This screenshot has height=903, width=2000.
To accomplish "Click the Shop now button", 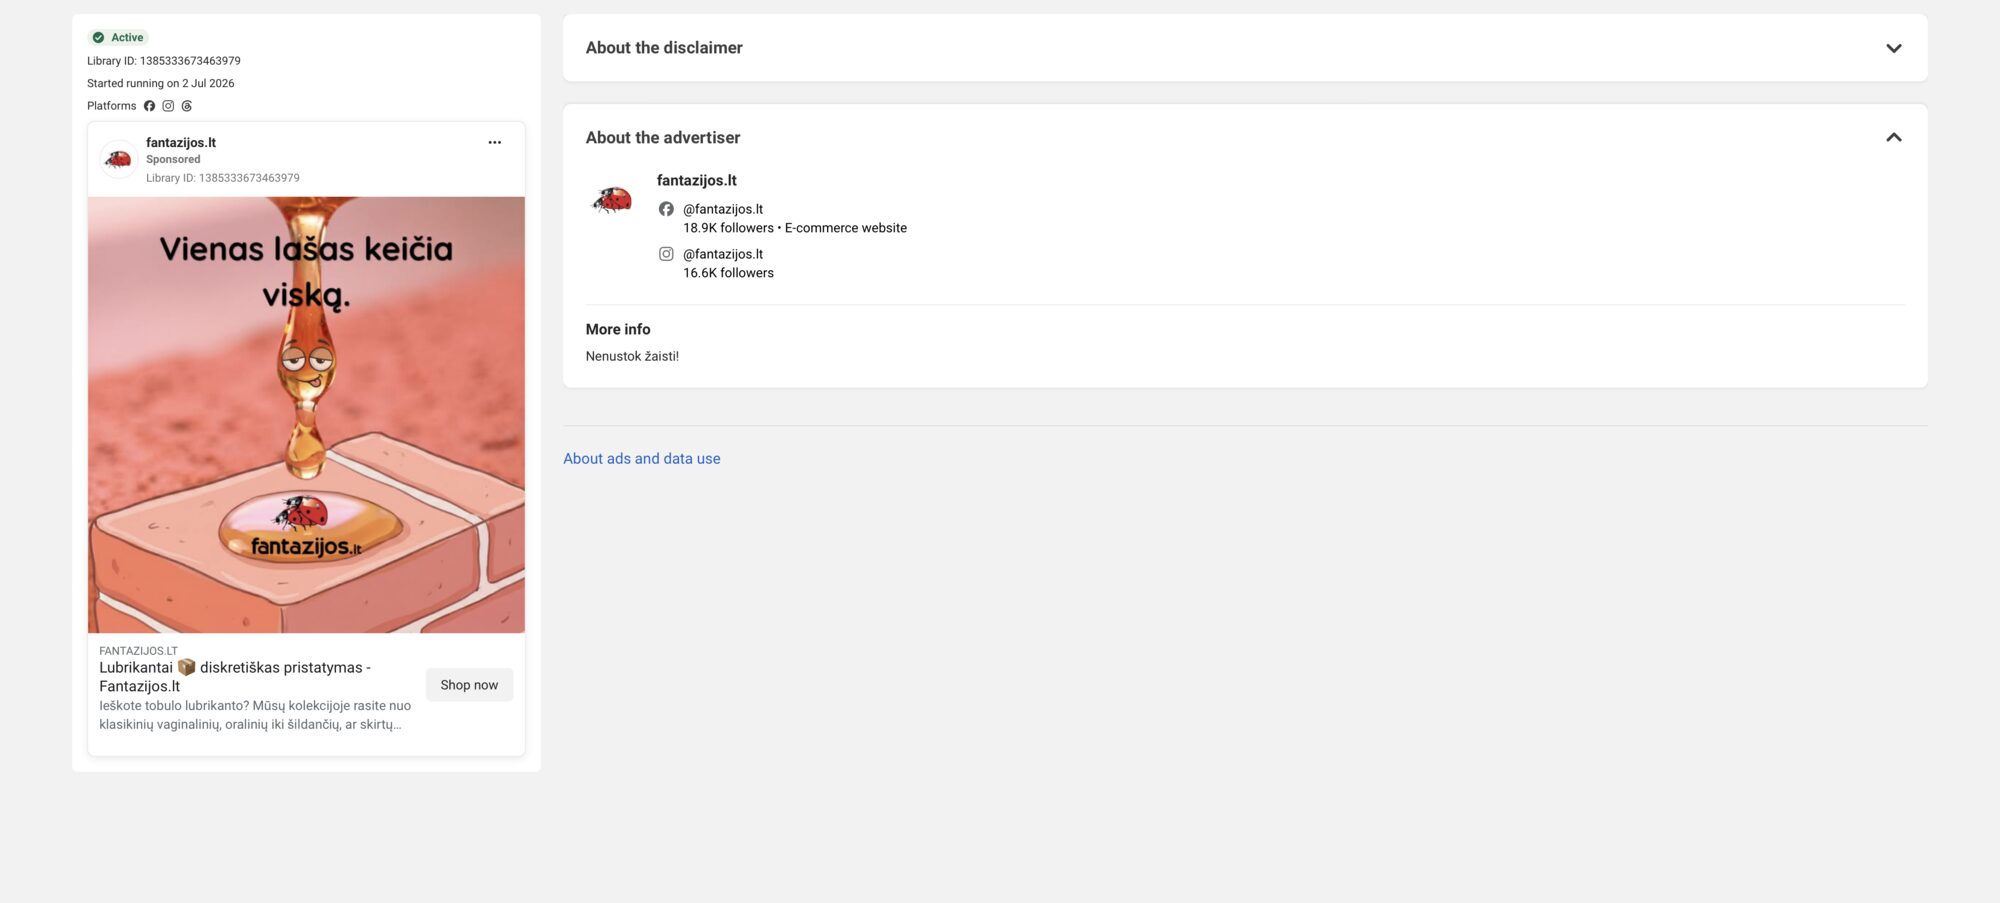I will pos(469,685).
